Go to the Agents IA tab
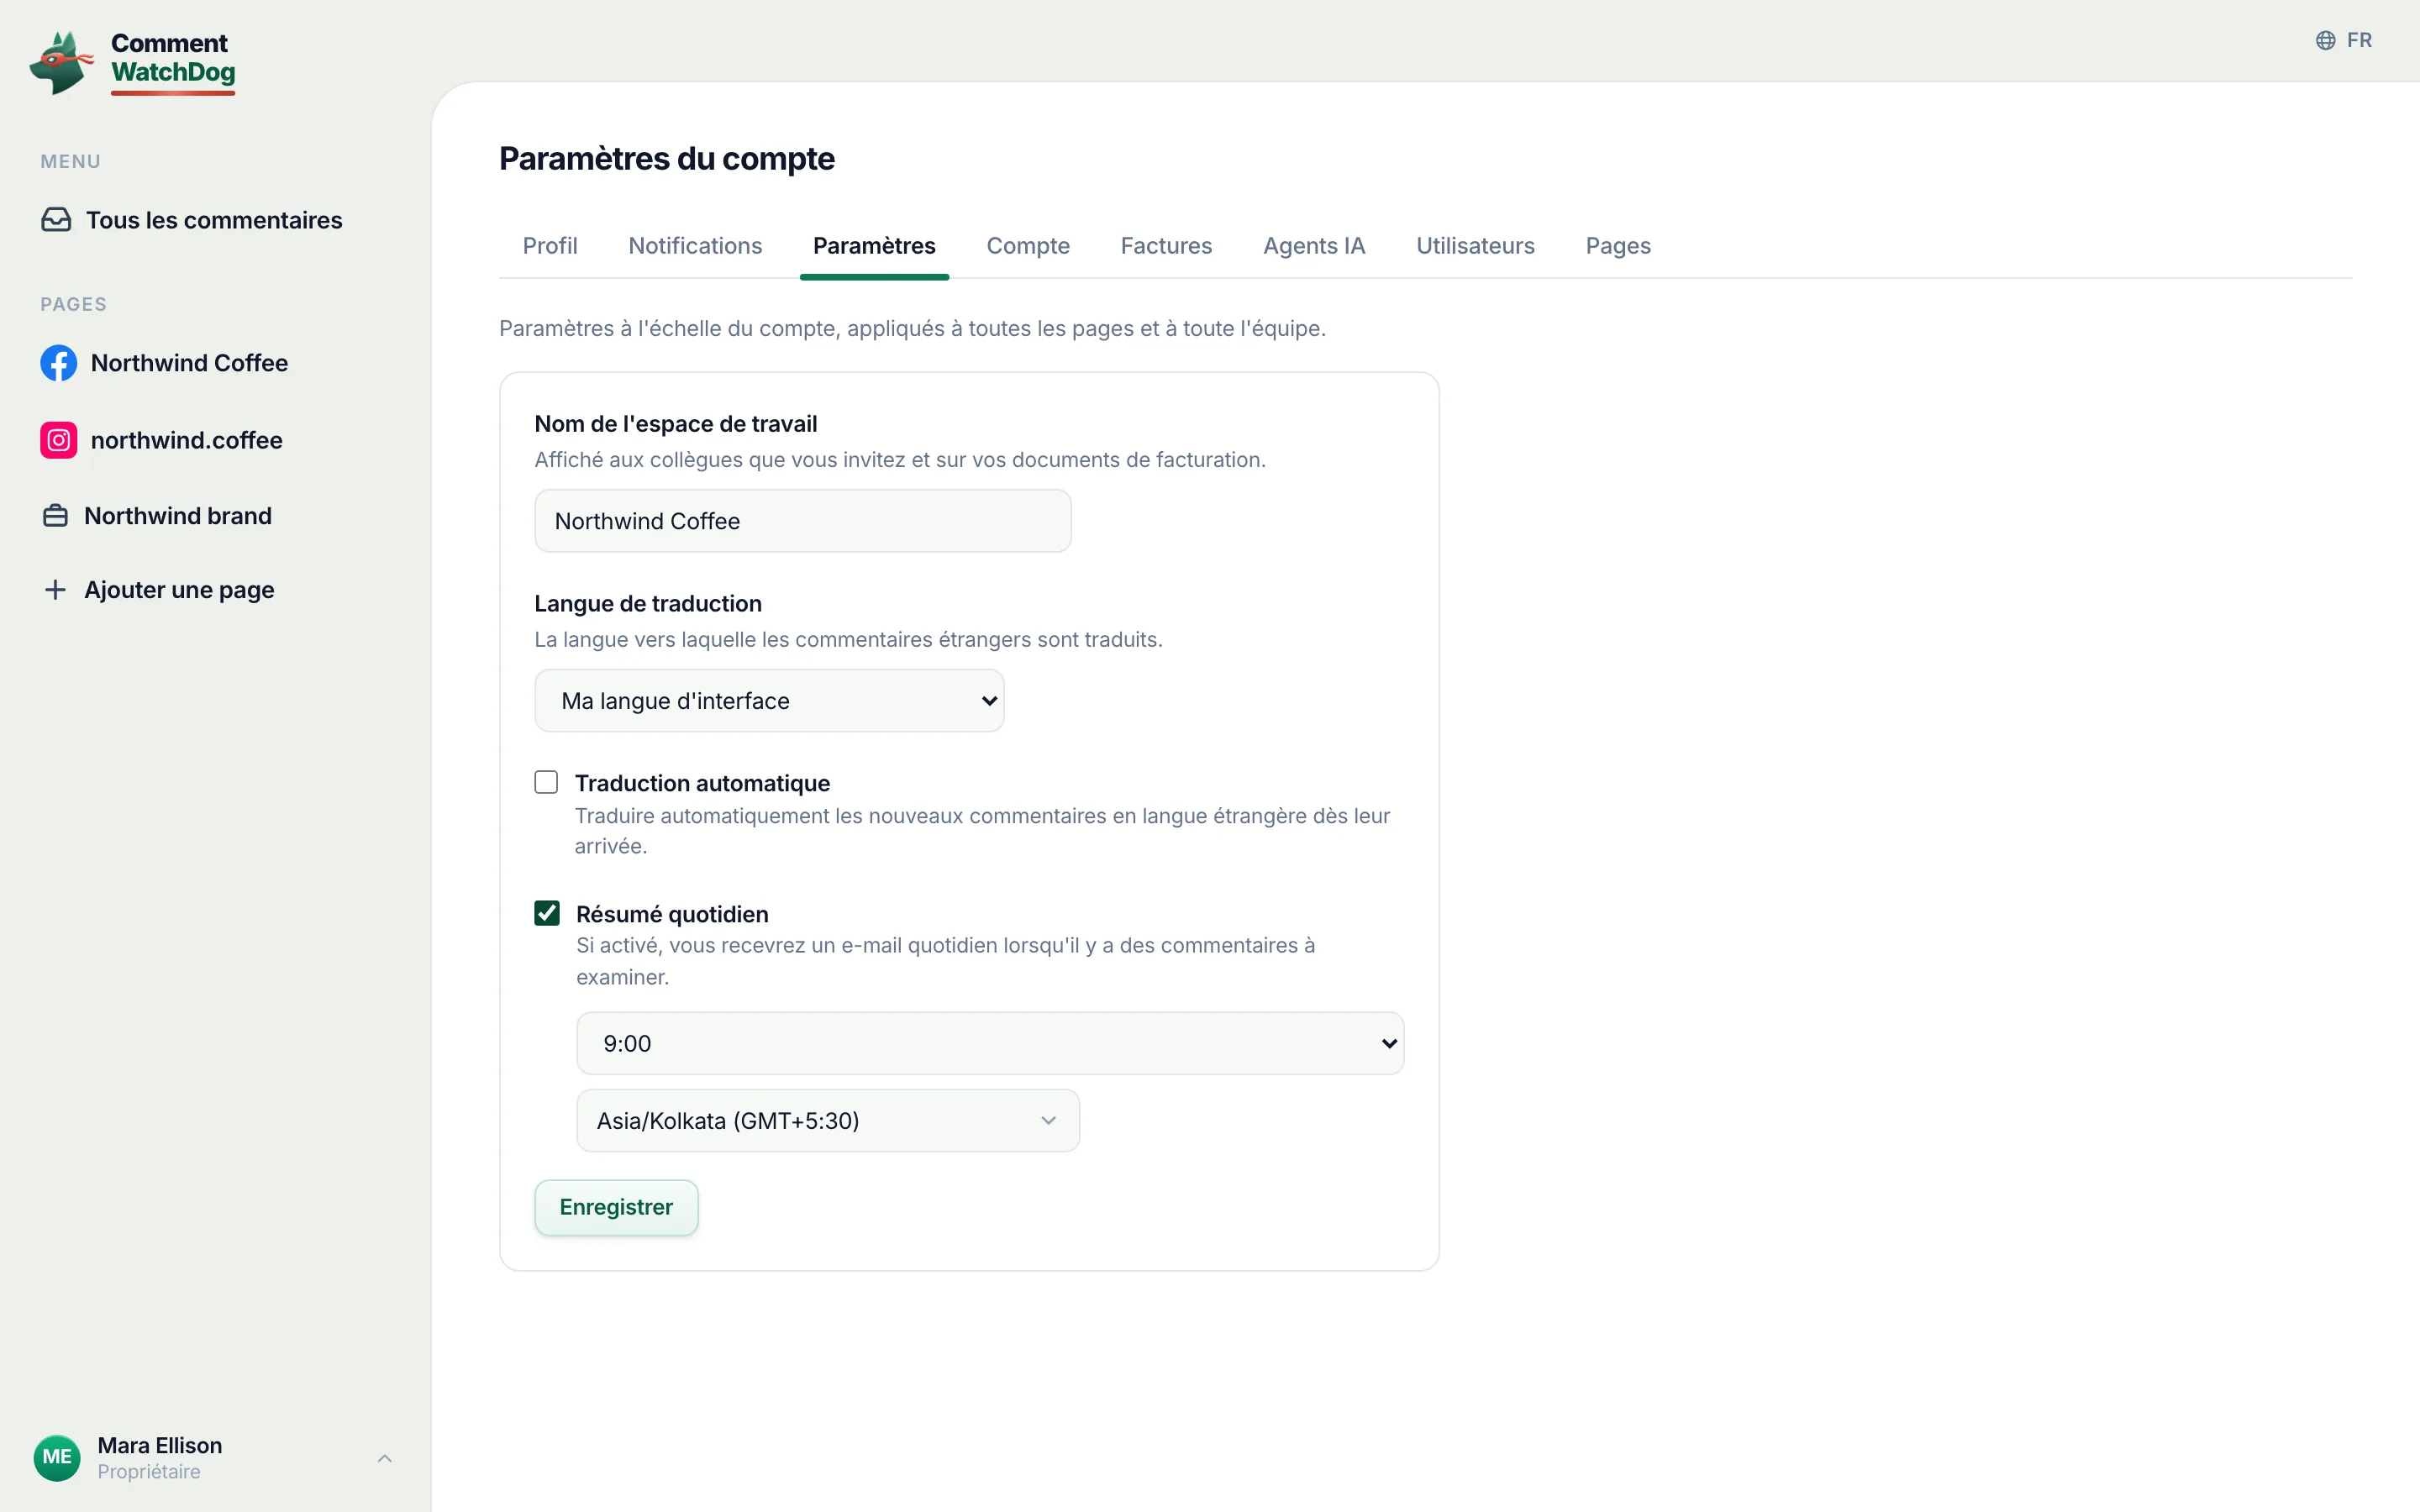The width and height of the screenshot is (2420, 1512). point(1314,246)
